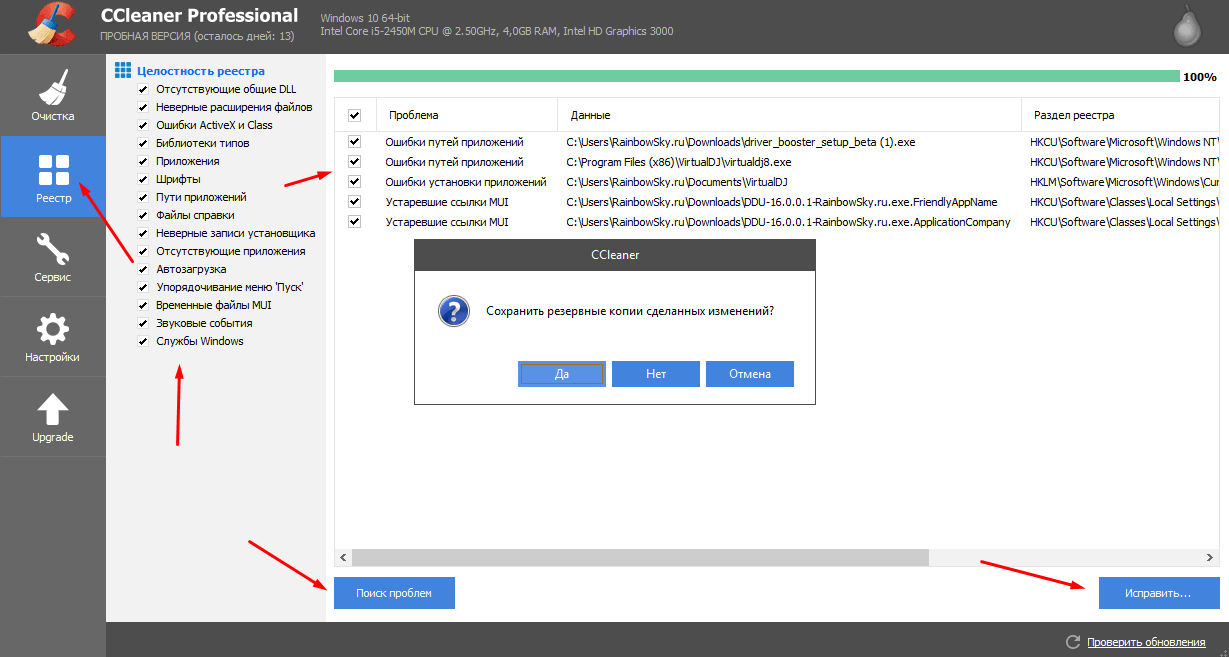Click the Поиск проблем button
This screenshot has height=657, width=1229.
point(394,593)
